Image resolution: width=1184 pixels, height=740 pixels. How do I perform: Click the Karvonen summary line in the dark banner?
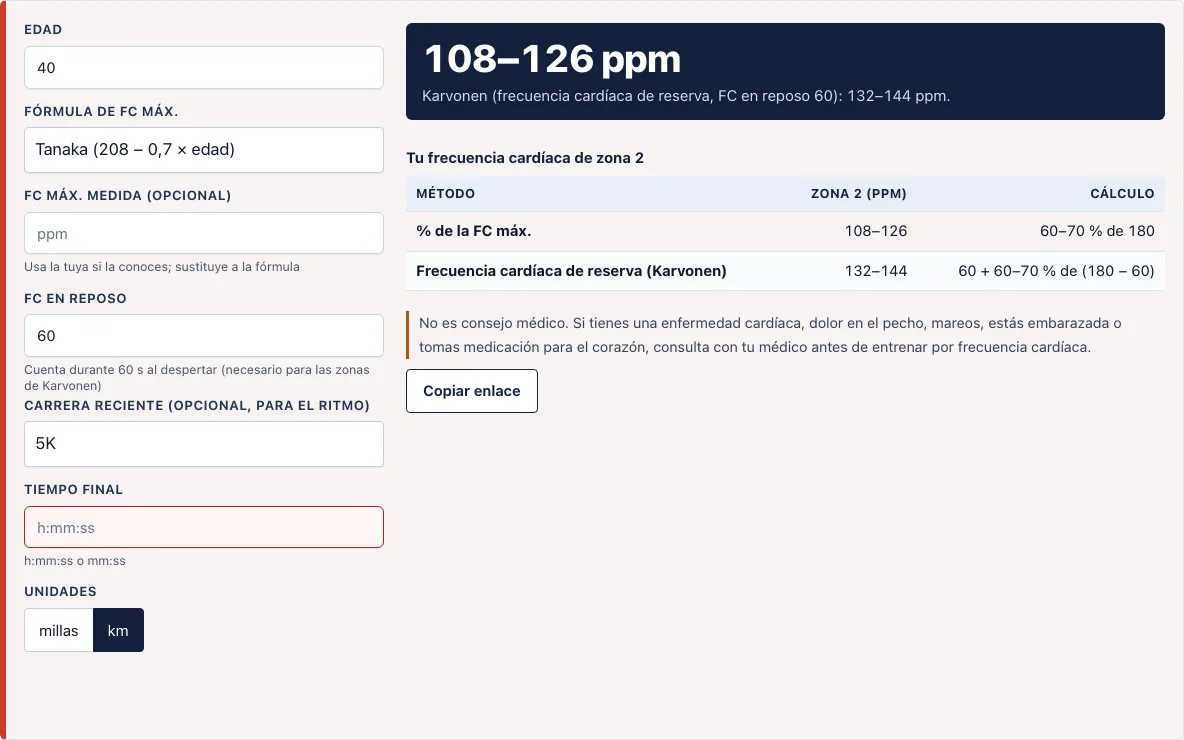coord(686,96)
